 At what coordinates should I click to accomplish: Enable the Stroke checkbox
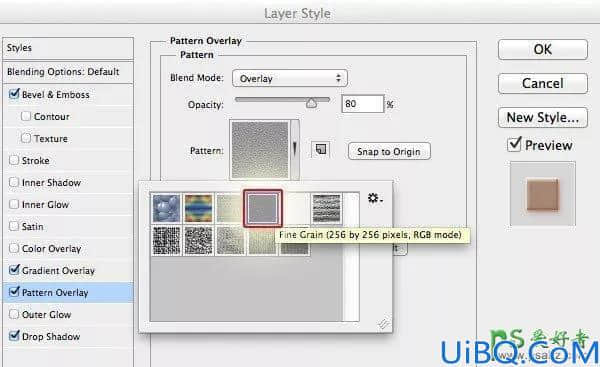pyautogui.click(x=14, y=160)
